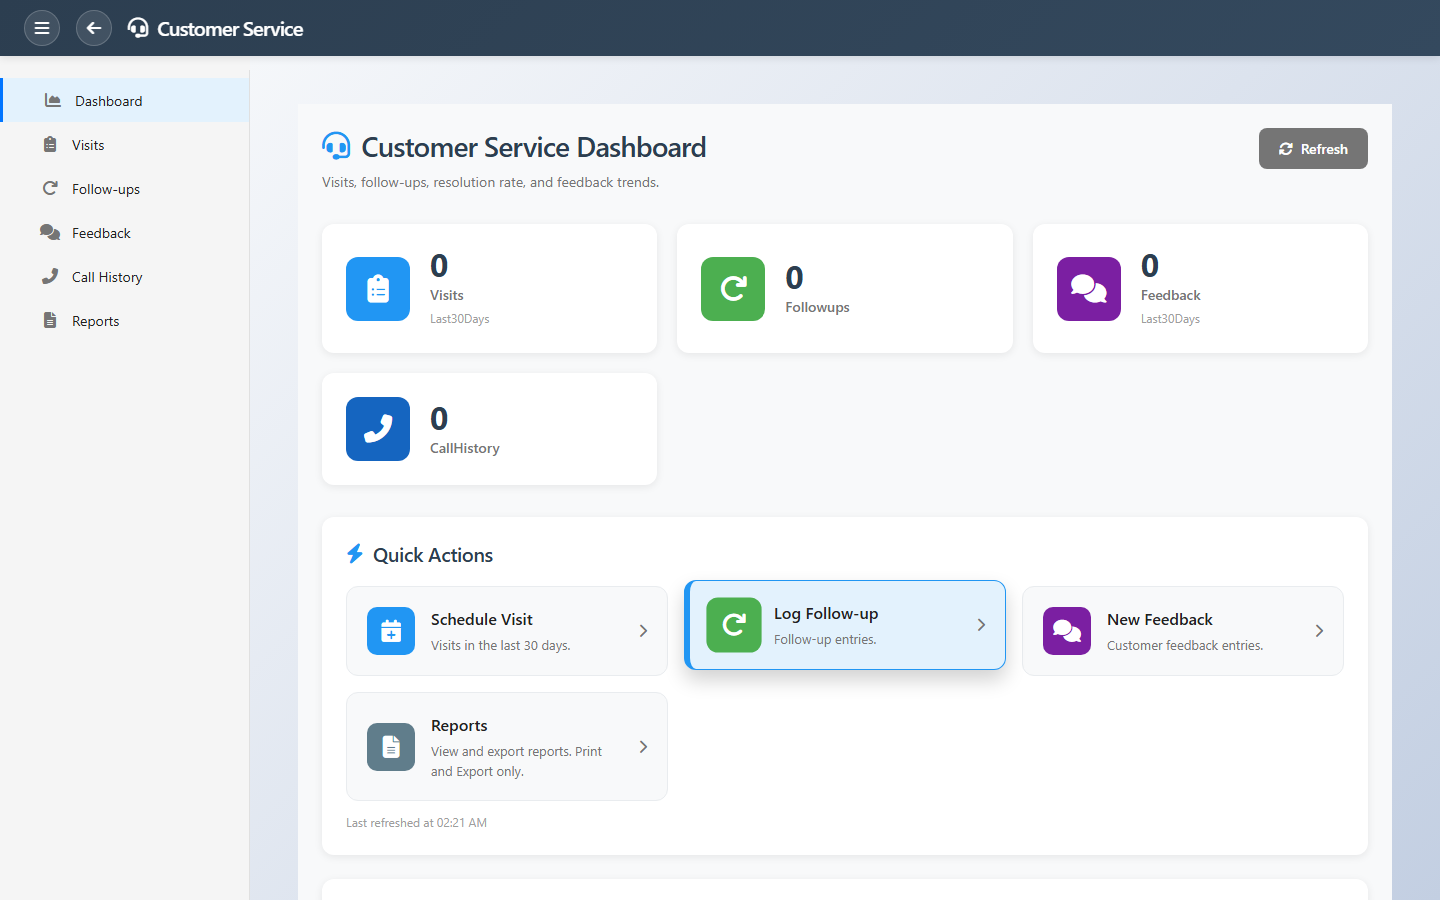Open Feedback page from sidebar
1440x900 pixels.
point(101,233)
